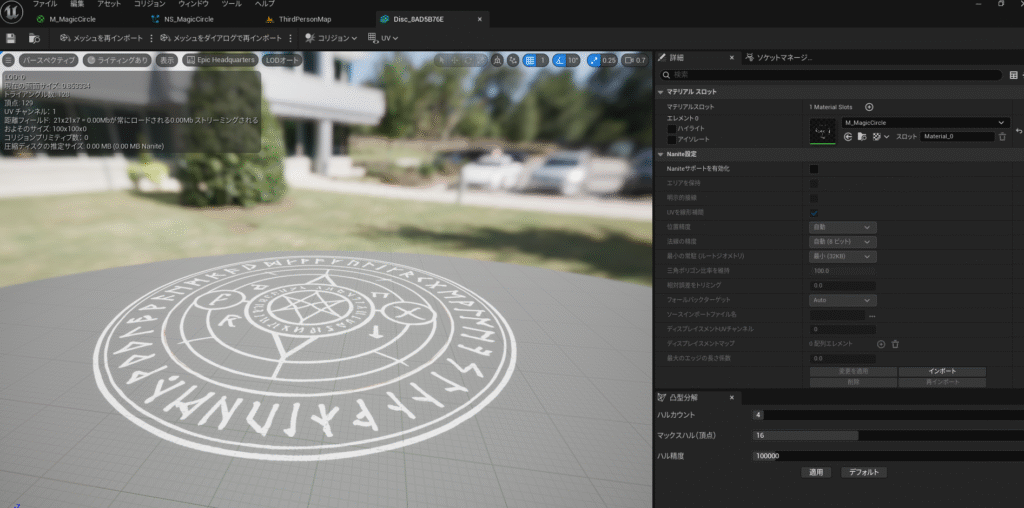This screenshot has height=508, width=1024.
Task: Open the パースペクティブ view mode menu
Action: [48, 60]
